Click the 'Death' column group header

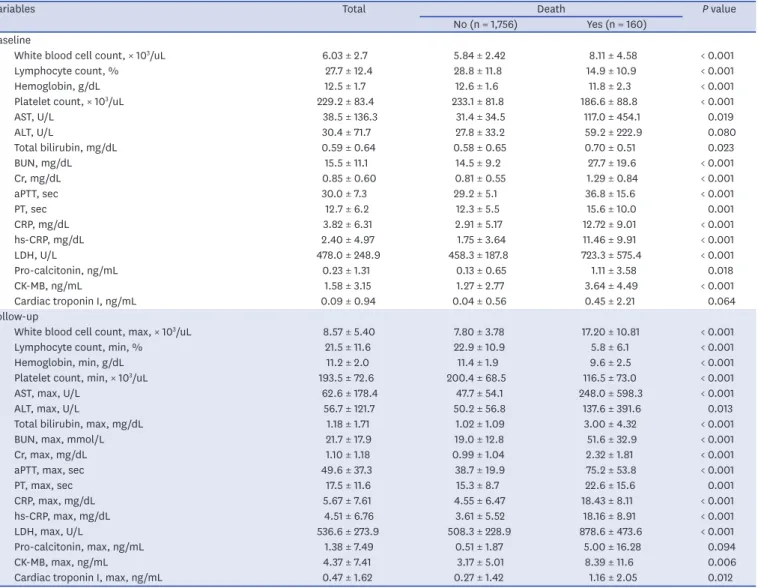coord(551,9)
